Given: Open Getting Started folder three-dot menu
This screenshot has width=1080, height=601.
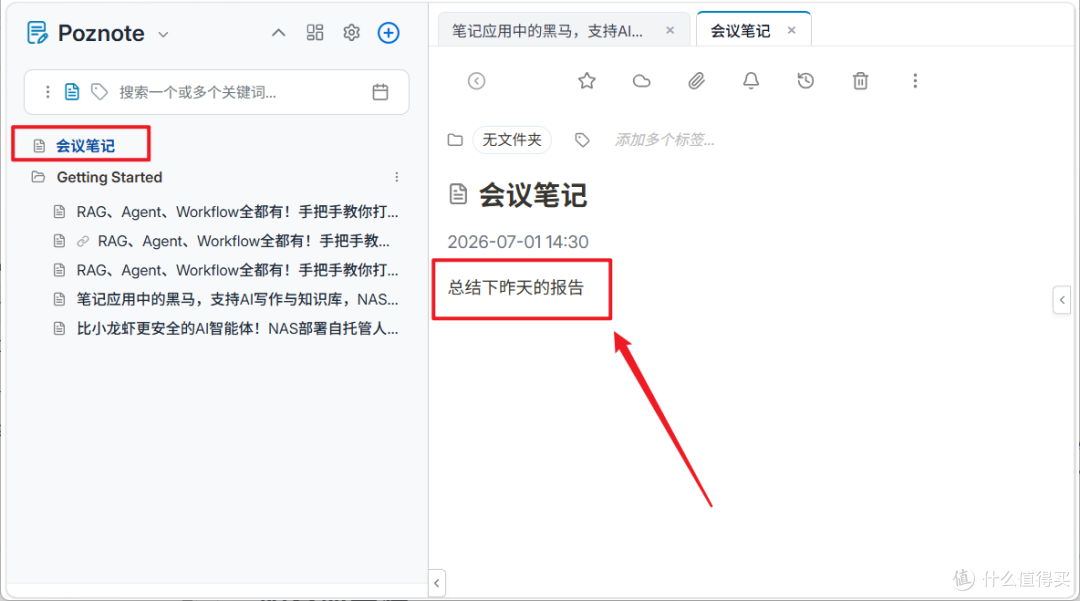Looking at the screenshot, I should tap(397, 177).
